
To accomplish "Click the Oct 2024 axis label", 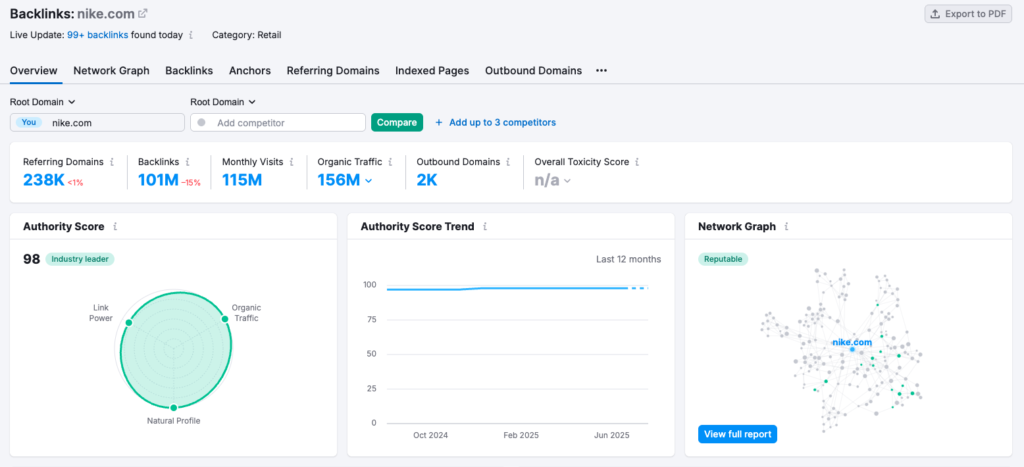I will (431, 435).
